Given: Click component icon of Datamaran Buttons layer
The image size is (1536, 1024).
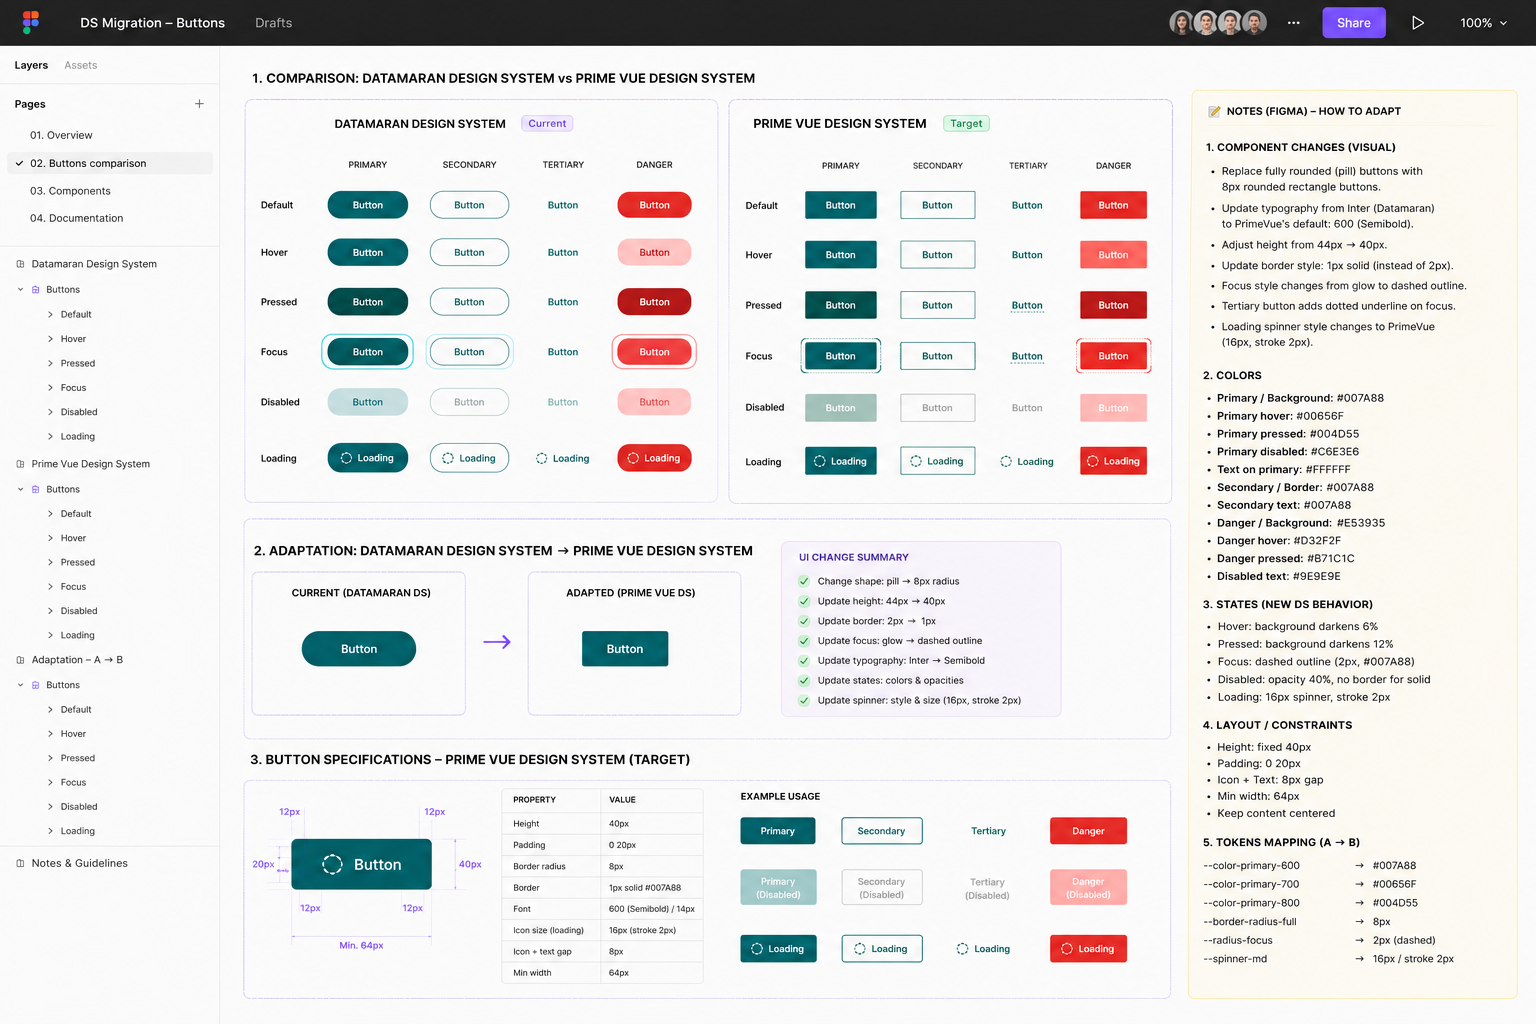Looking at the screenshot, I should tap(36, 289).
